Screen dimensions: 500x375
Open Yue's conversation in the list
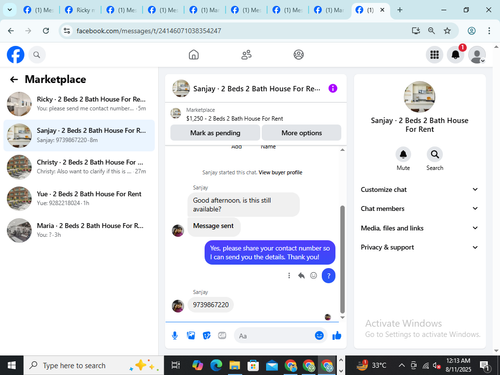79,198
